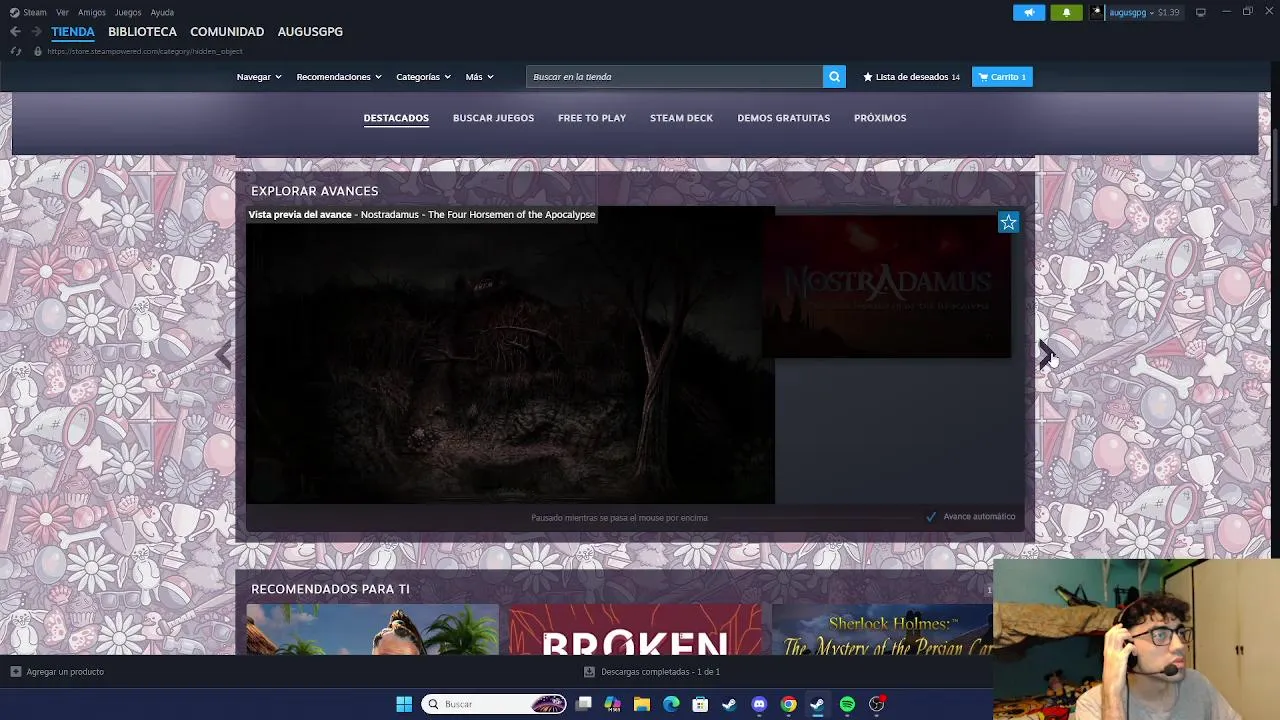The height and width of the screenshot is (720, 1280).
Task: Select the STEAM DECK tab
Action: (x=681, y=118)
